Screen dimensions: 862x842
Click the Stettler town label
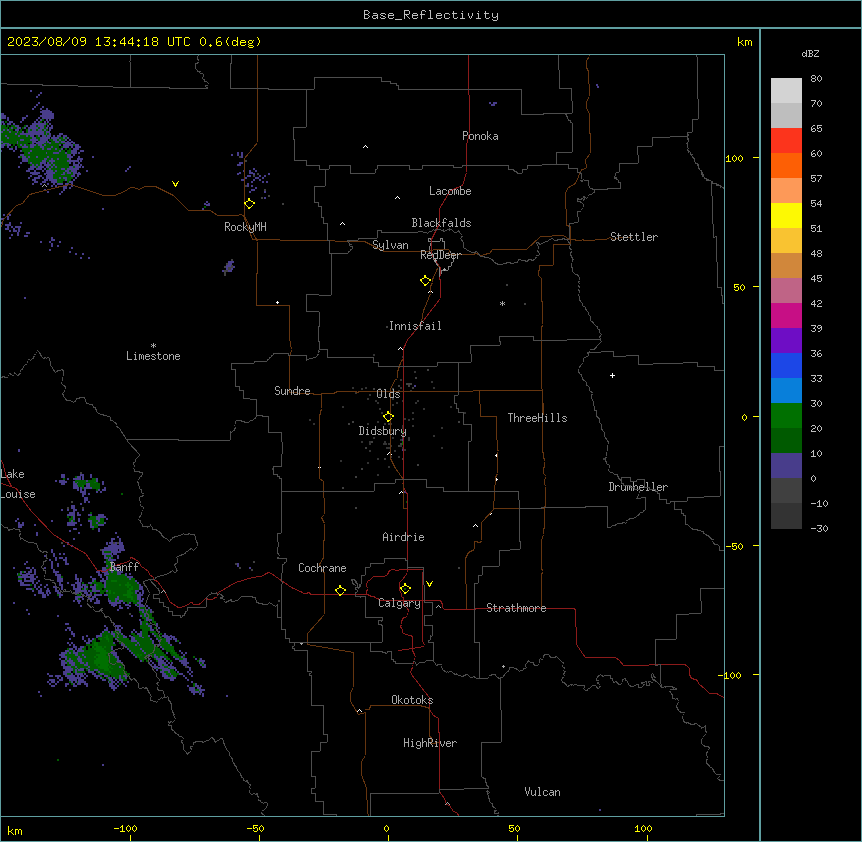coord(634,237)
